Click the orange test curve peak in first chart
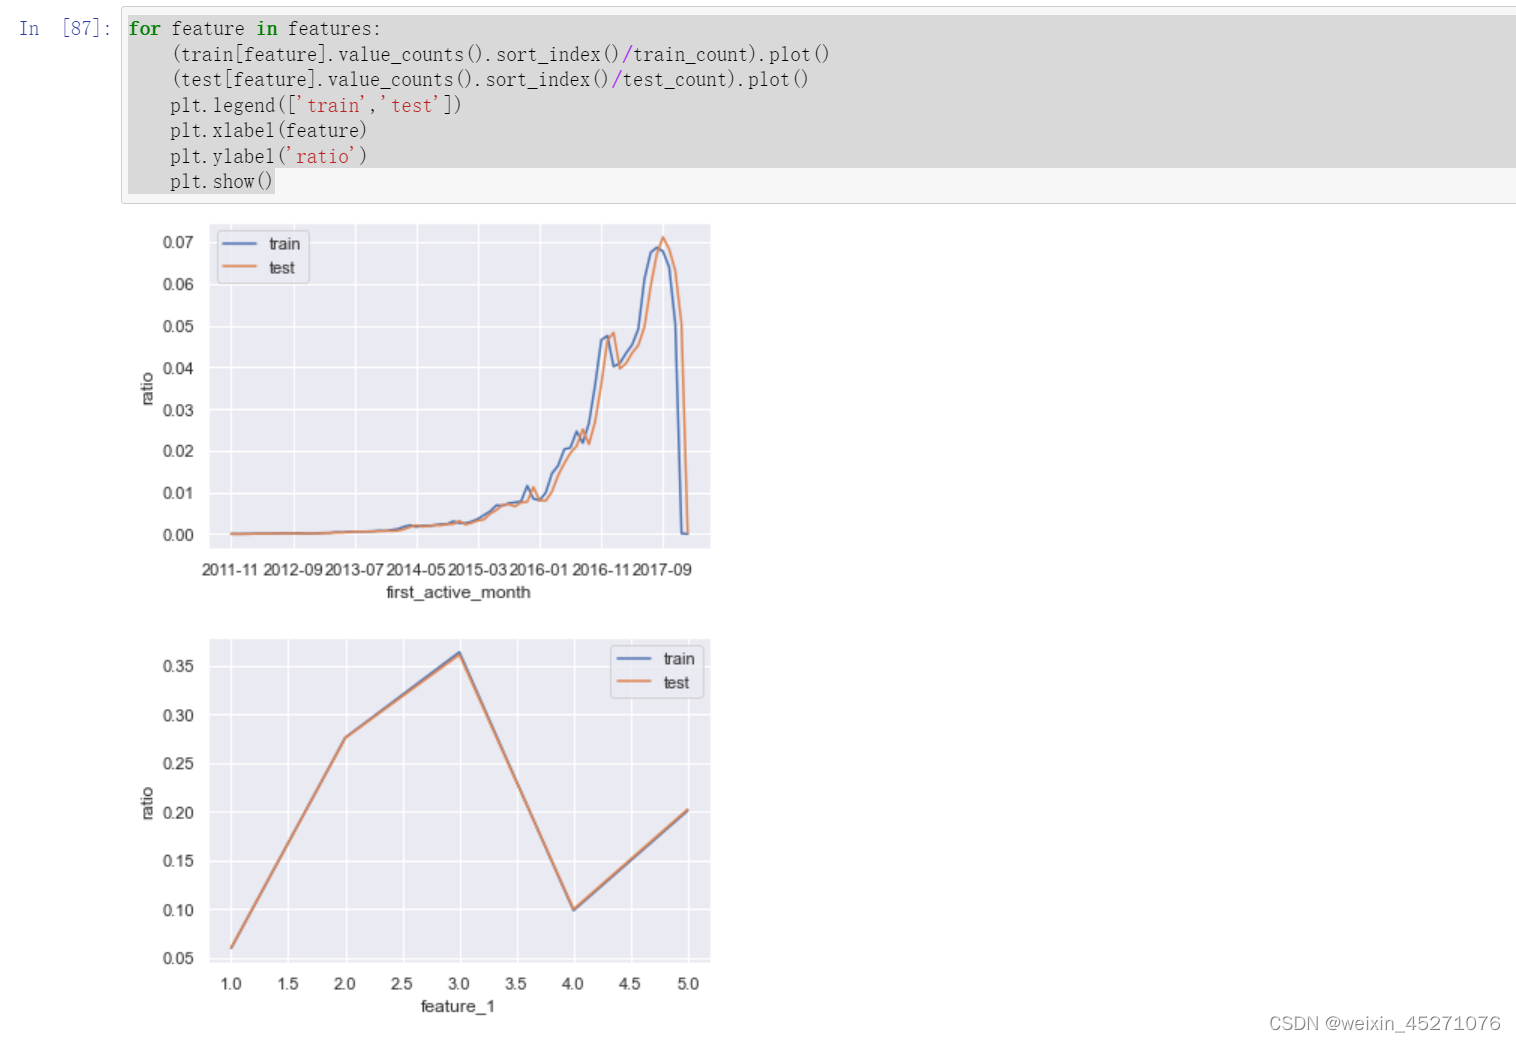Screen dimensions: 1516x1042 (663, 238)
